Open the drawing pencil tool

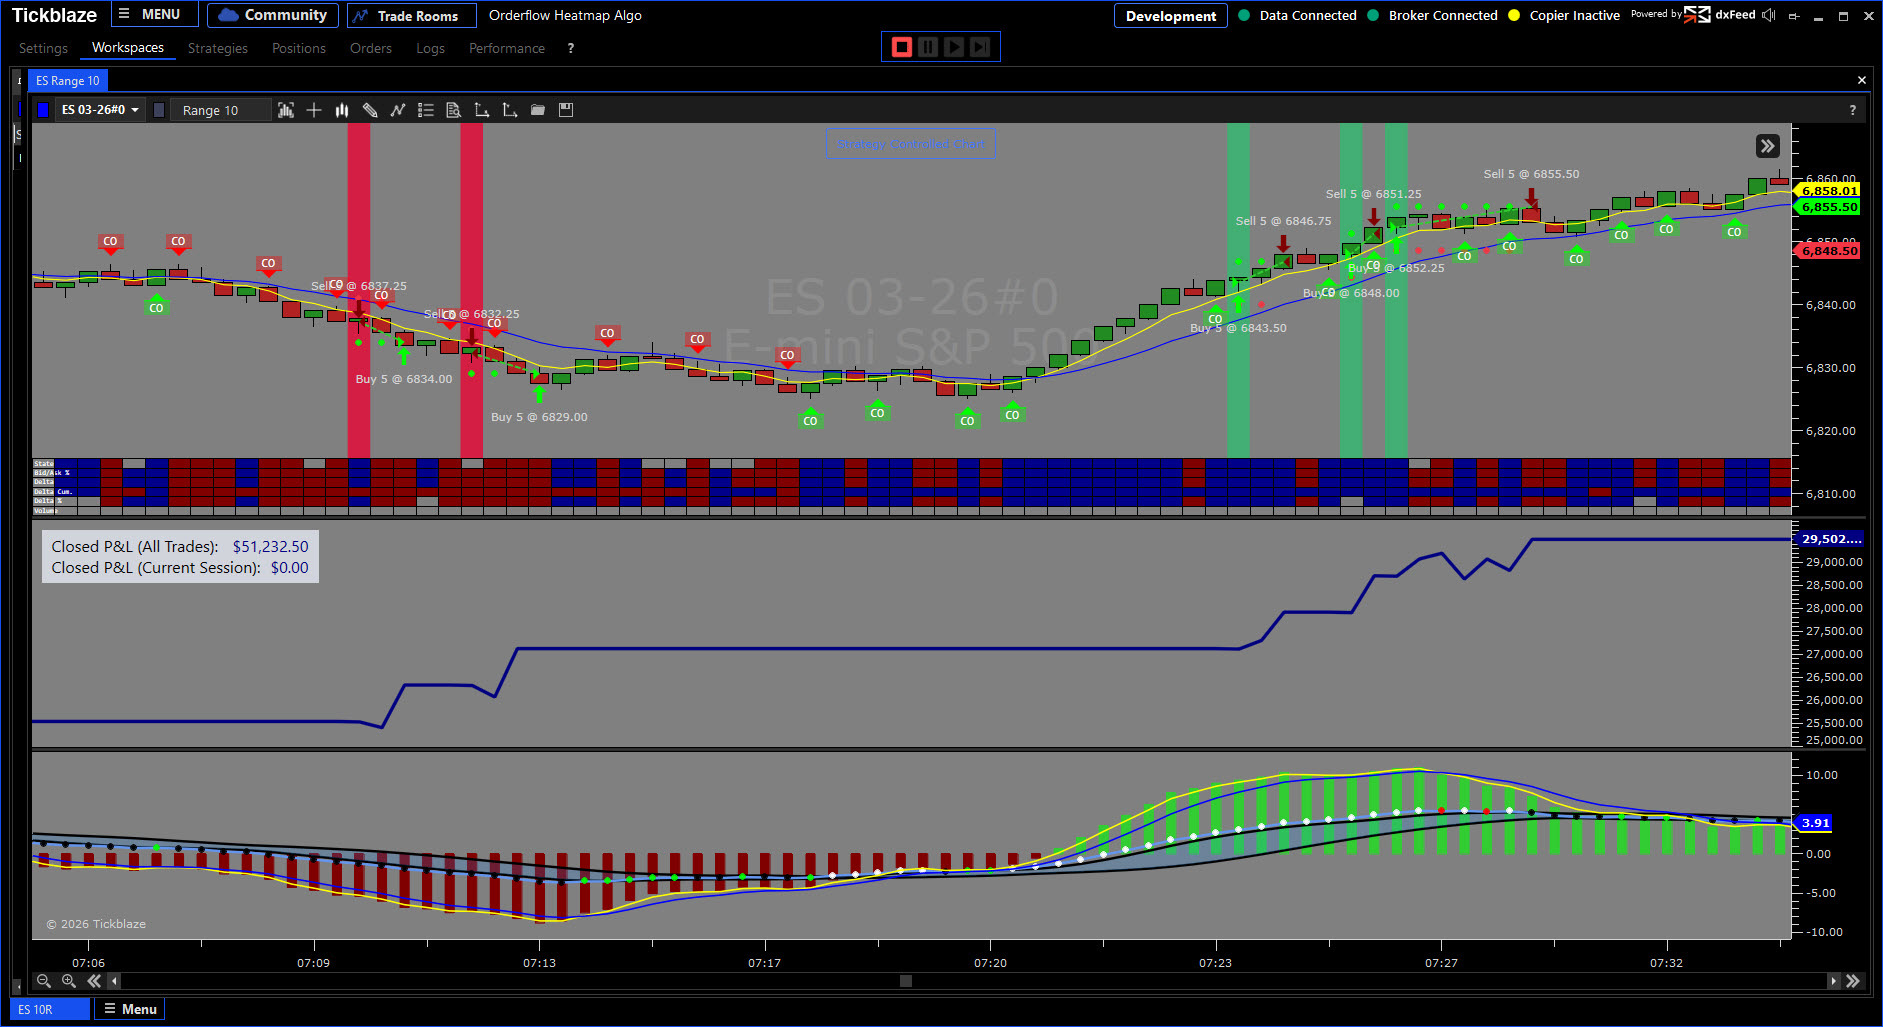[370, 110]
